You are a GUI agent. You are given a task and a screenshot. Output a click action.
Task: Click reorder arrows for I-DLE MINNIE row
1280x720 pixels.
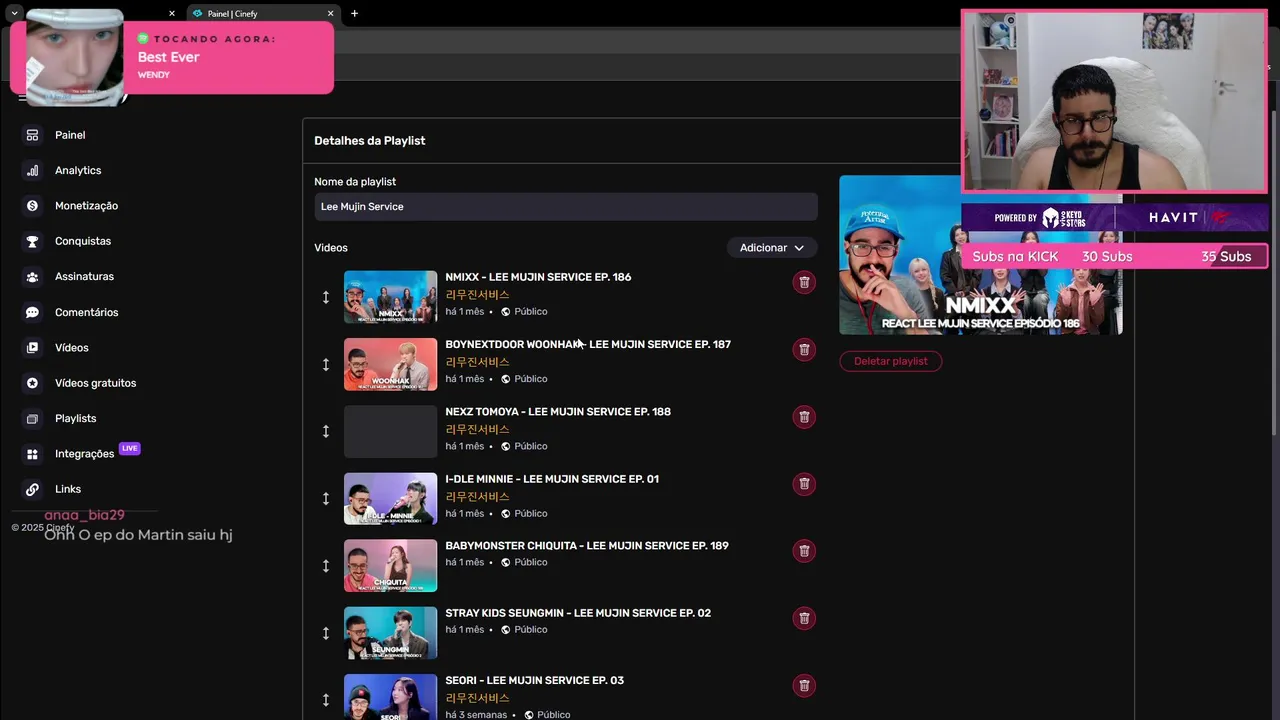pyautogui.click(x=325, y=498)
